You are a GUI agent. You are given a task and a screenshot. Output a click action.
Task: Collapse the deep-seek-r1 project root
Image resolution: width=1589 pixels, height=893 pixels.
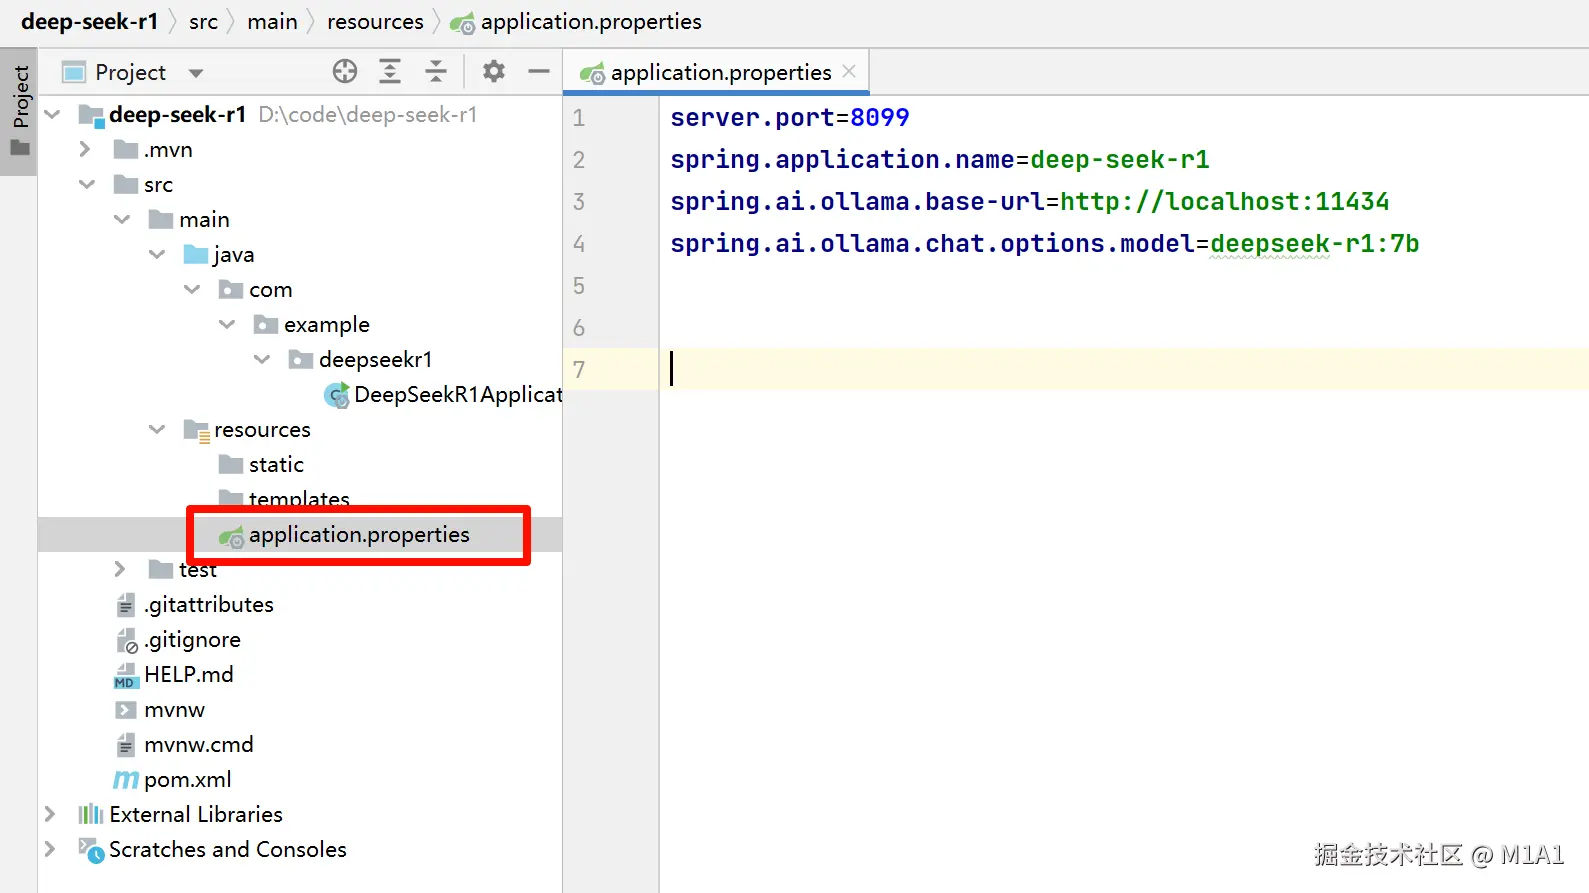coord(53,115)
